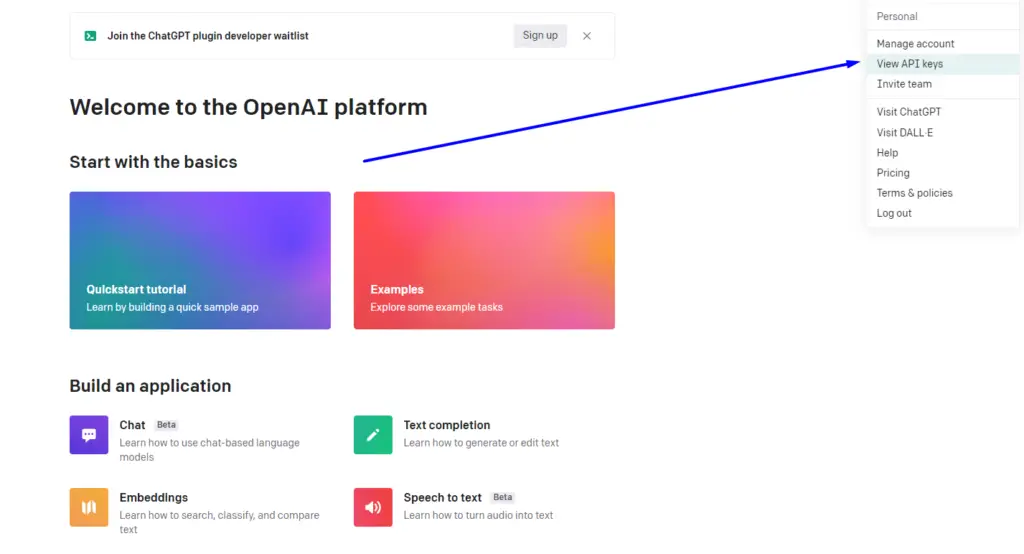
Task: Select View API keys menu item
Action: (x=943, y=64)
